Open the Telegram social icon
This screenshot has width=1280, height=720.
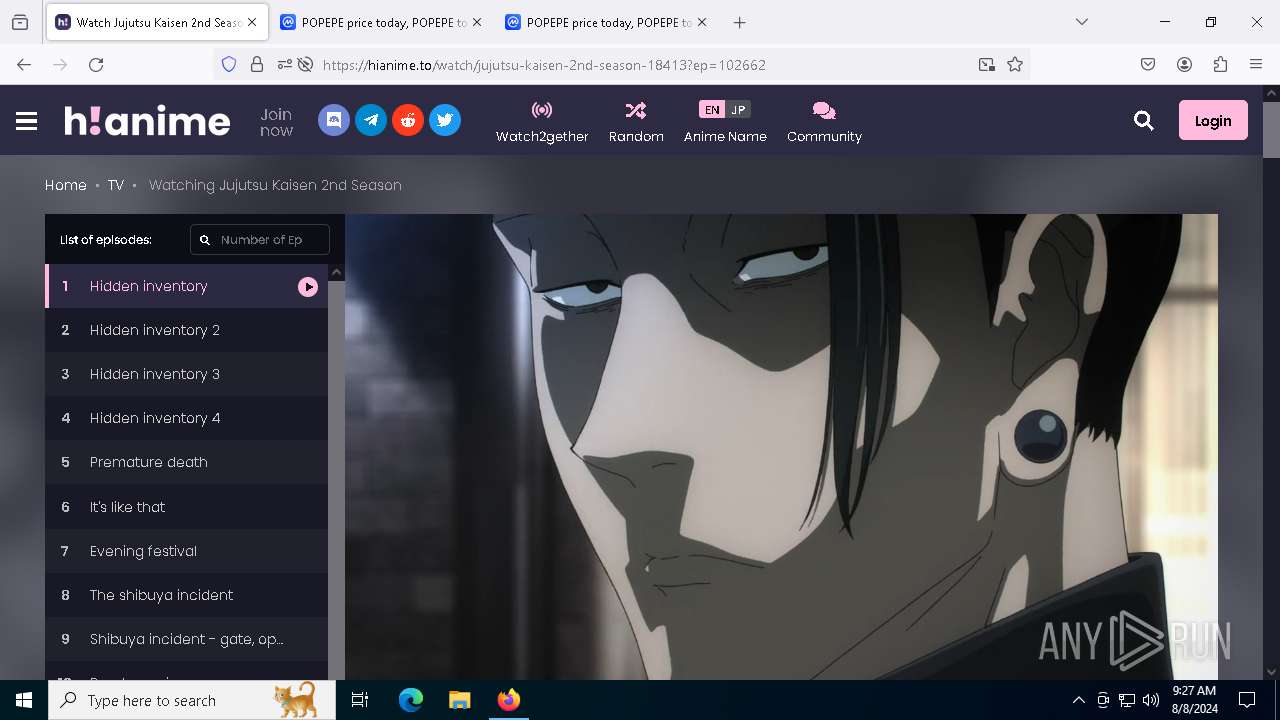[371, 120]
